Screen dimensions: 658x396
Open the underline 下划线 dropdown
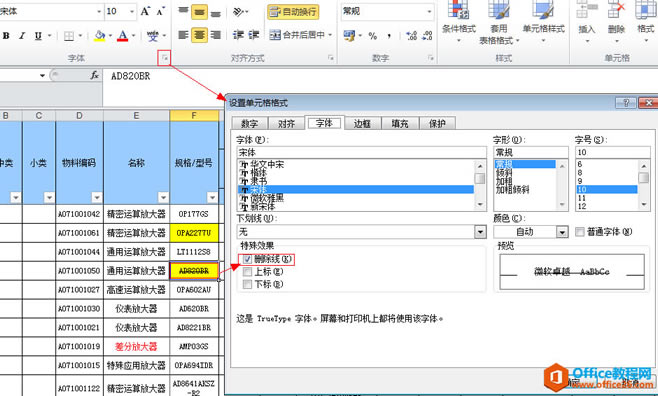point(480,232)
